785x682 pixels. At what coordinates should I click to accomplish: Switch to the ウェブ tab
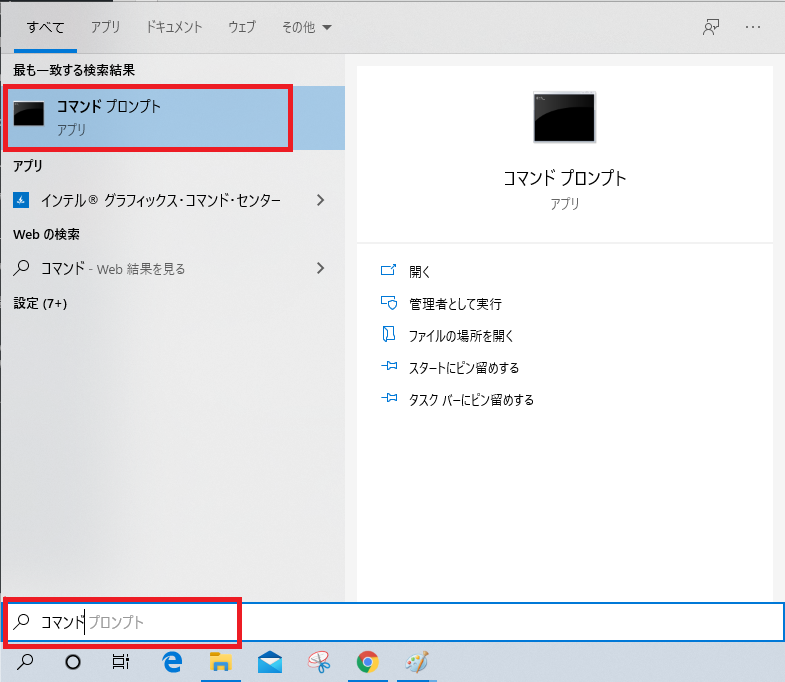pos(242,27)
